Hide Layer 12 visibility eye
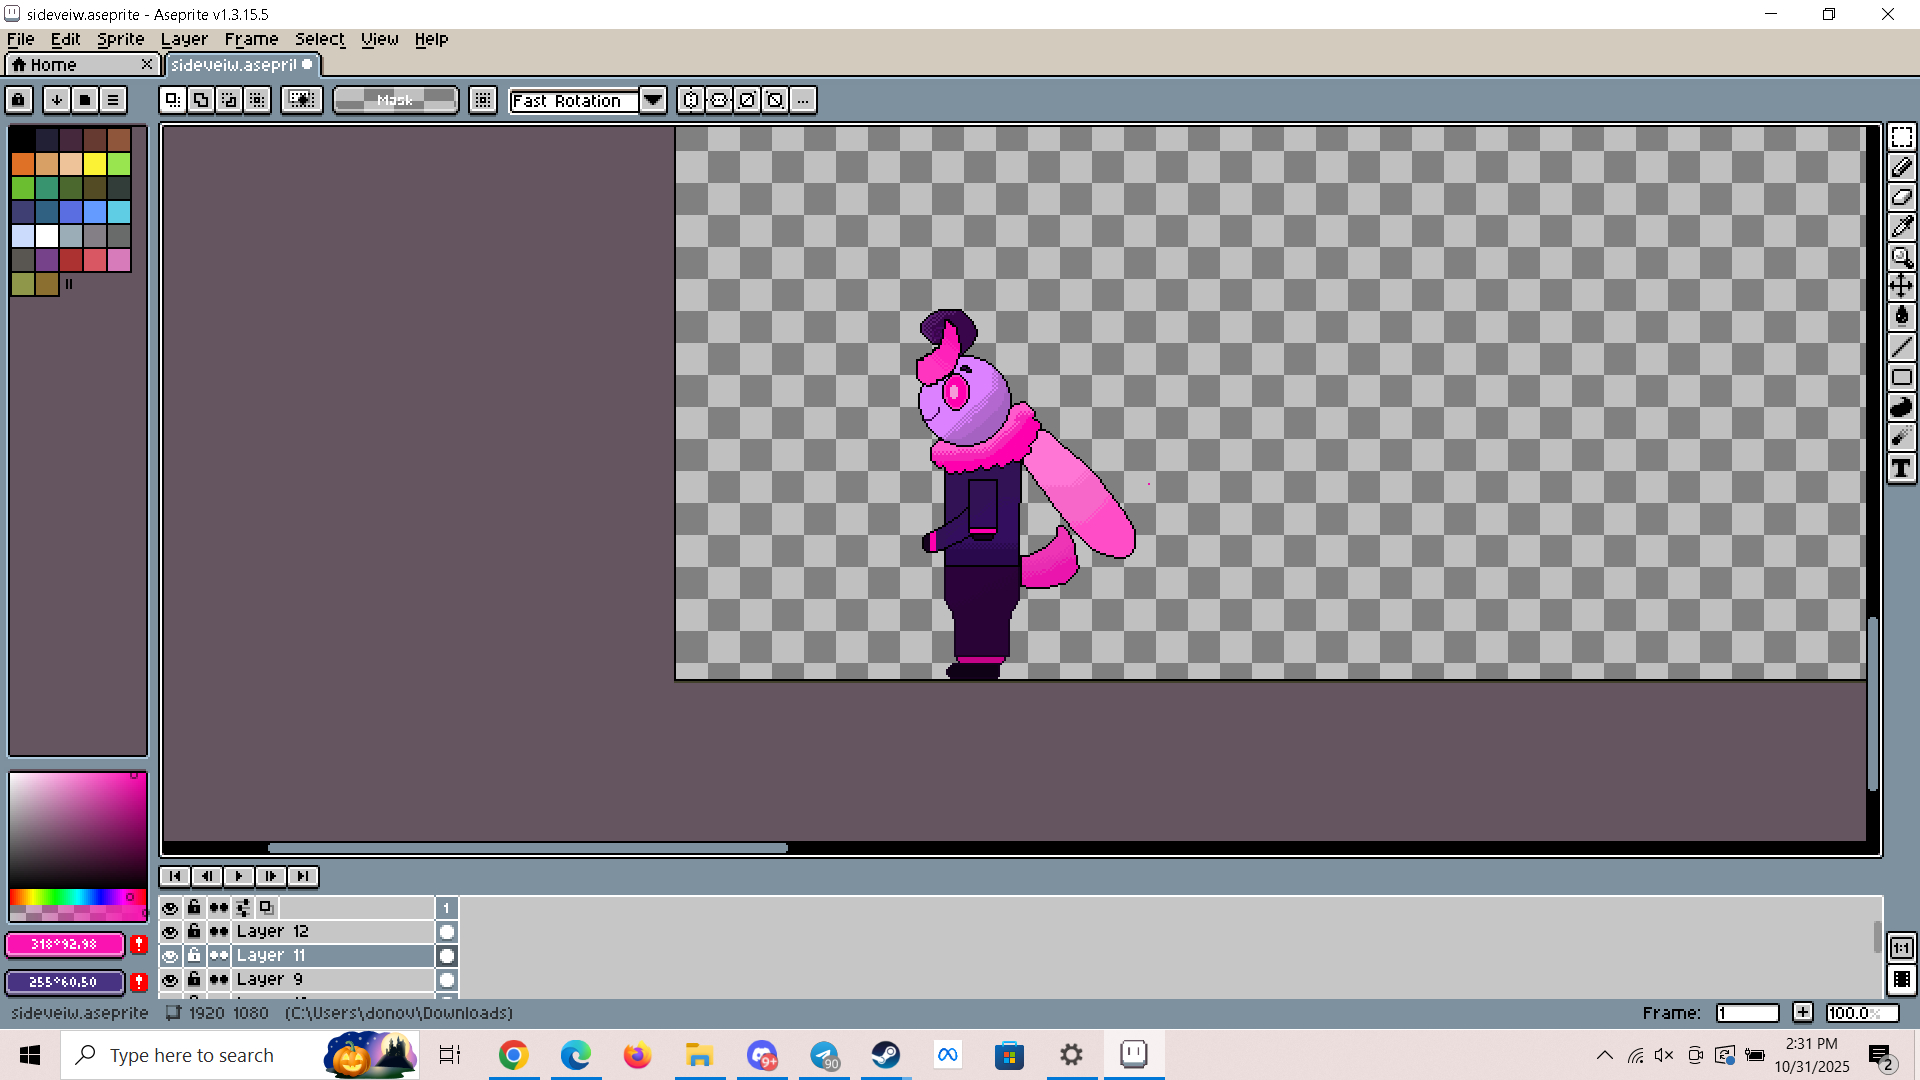The height and width of the screenshot is (1080, 1920). [170, 931]
